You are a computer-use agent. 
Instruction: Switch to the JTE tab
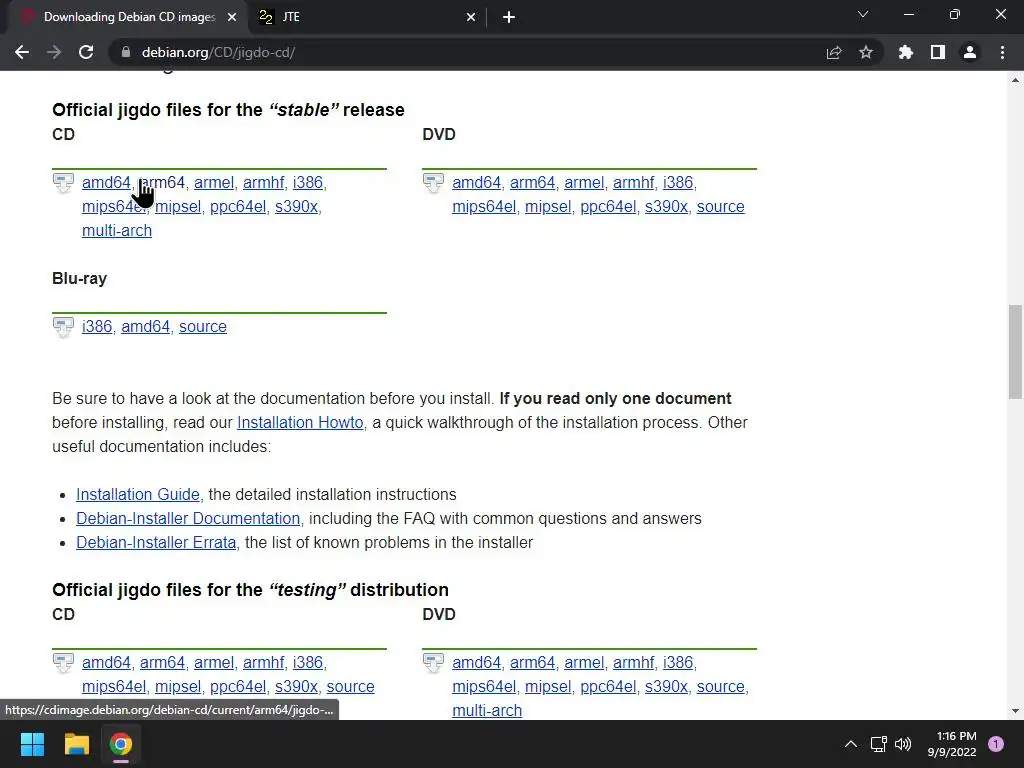coord(367,18)
